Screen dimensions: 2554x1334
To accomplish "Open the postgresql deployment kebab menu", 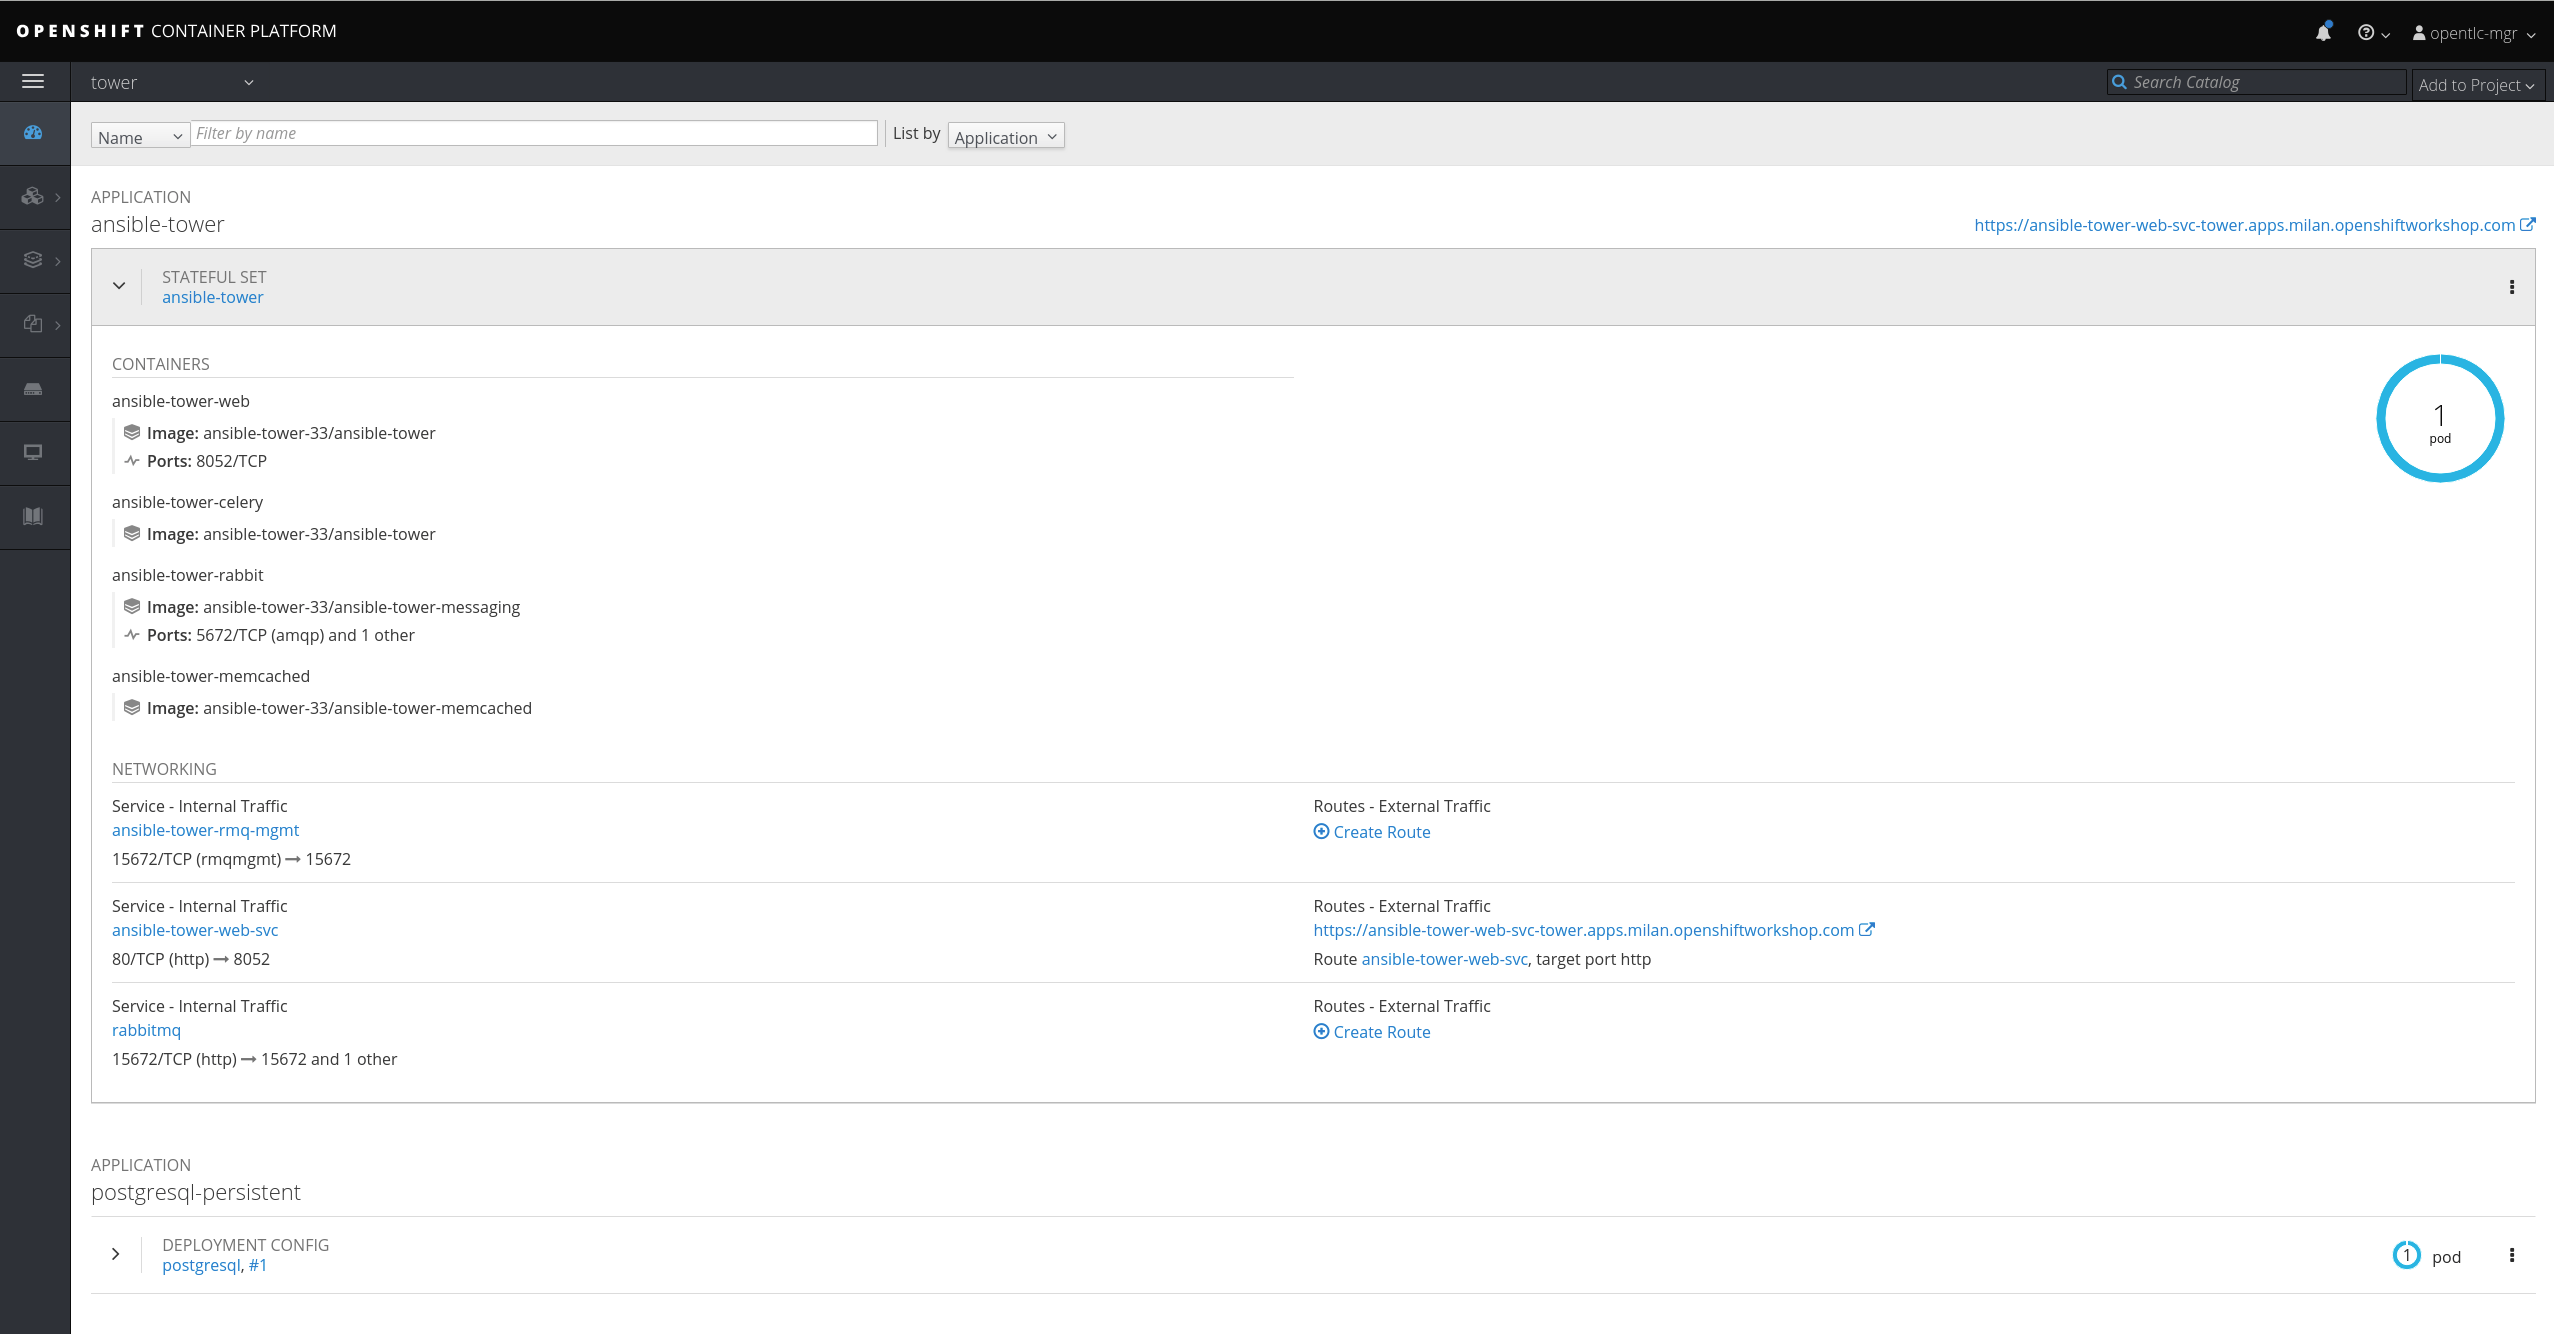I will [x=2511, y=1256].
